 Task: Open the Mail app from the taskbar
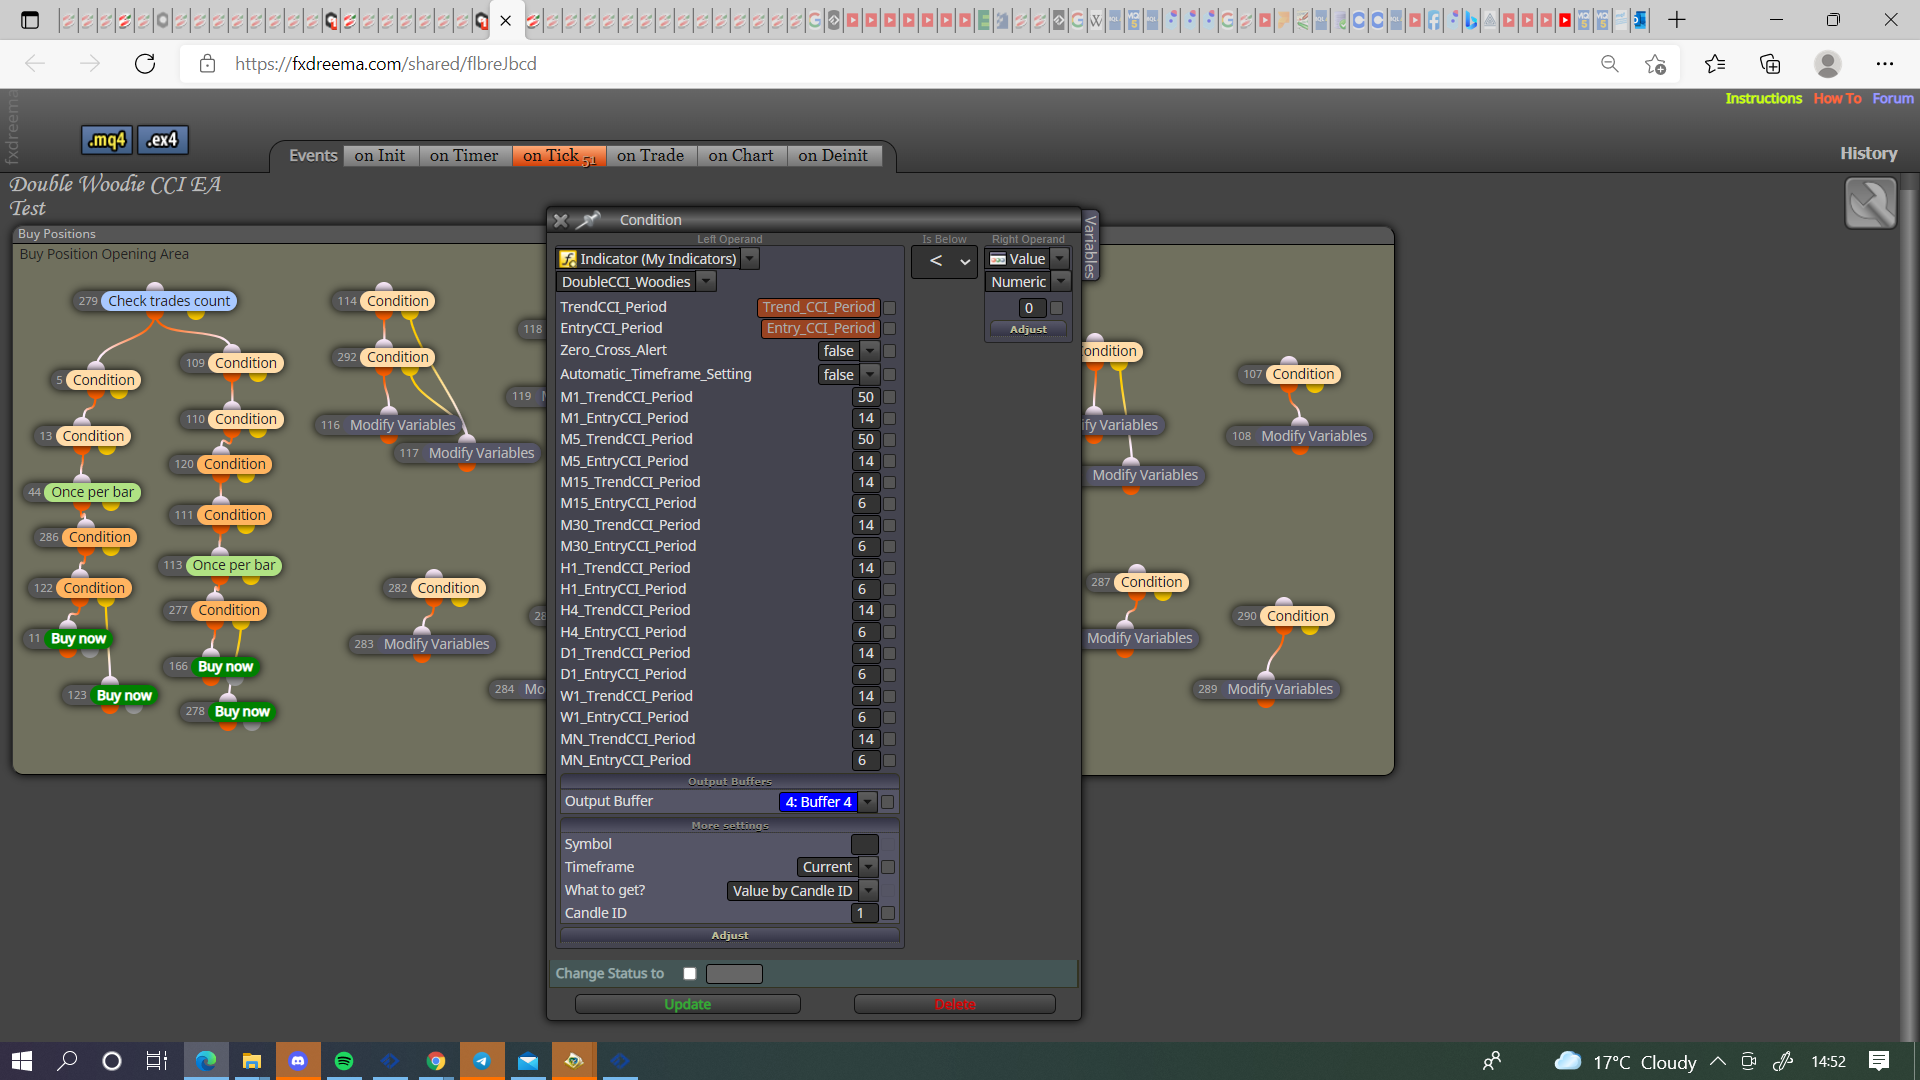528,1061
